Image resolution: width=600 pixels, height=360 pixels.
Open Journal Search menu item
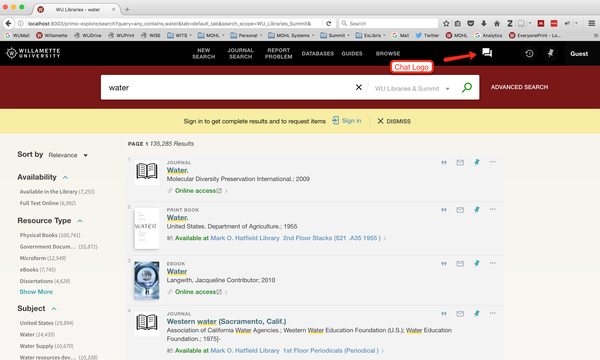click(x=240, y=53)
